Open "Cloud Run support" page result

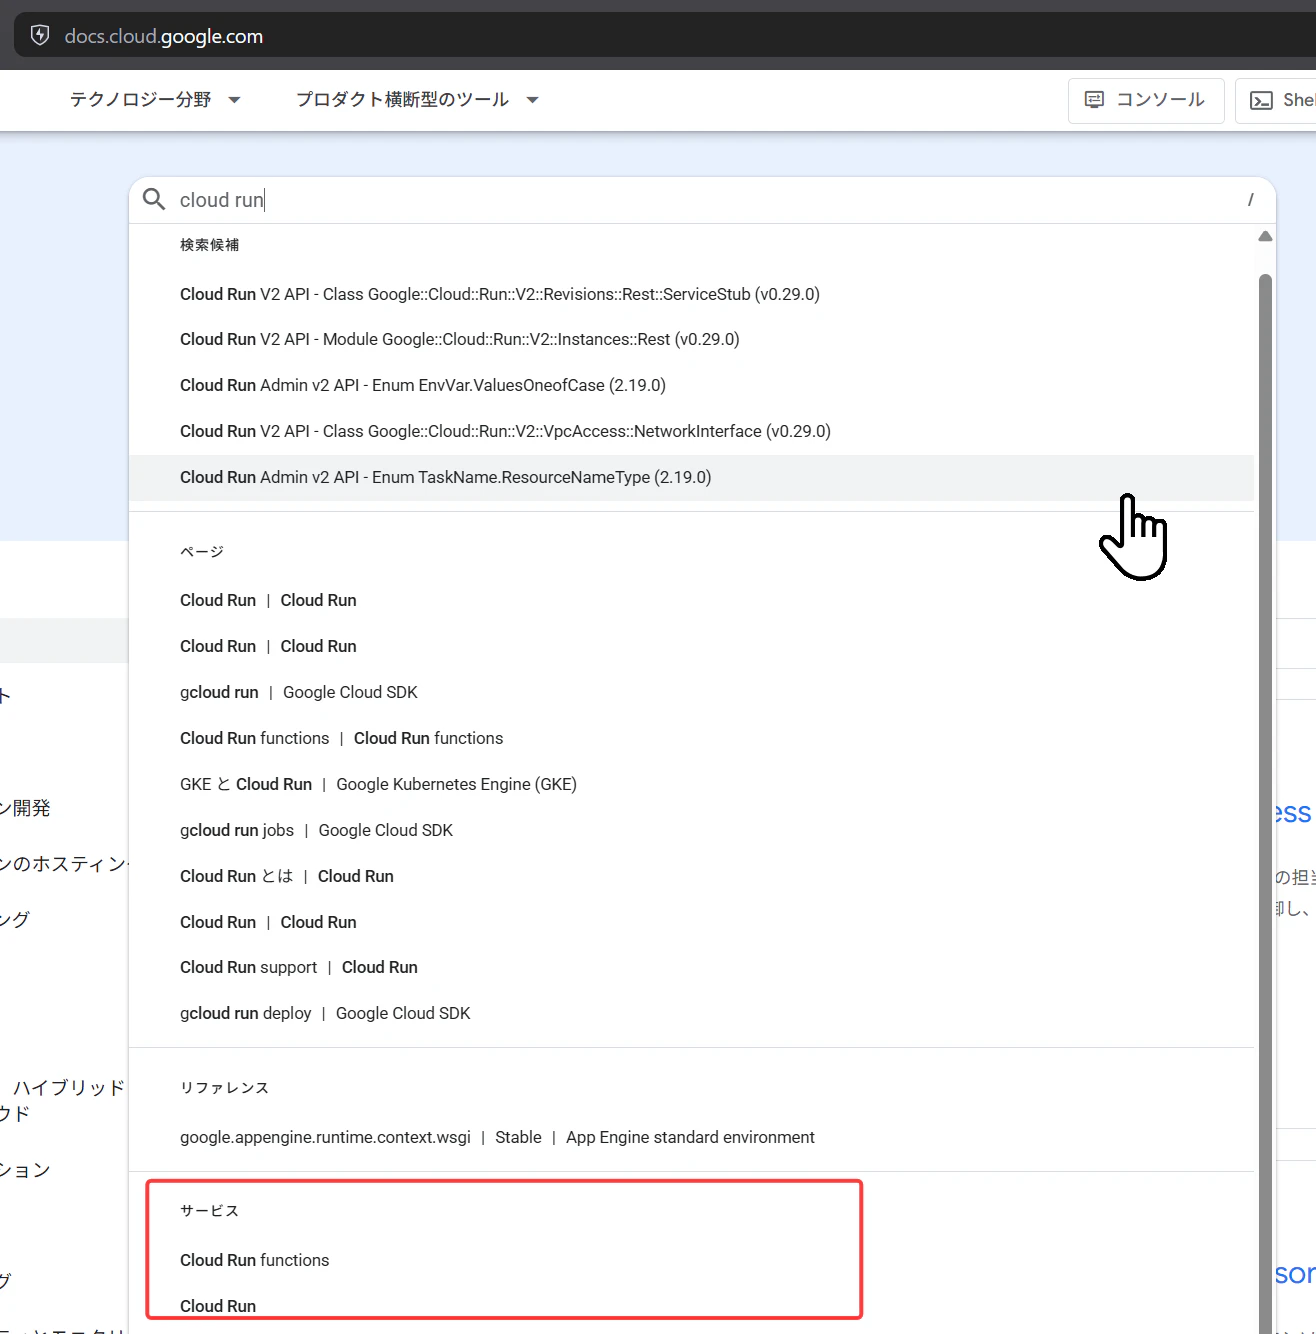(x=692, y=967)
